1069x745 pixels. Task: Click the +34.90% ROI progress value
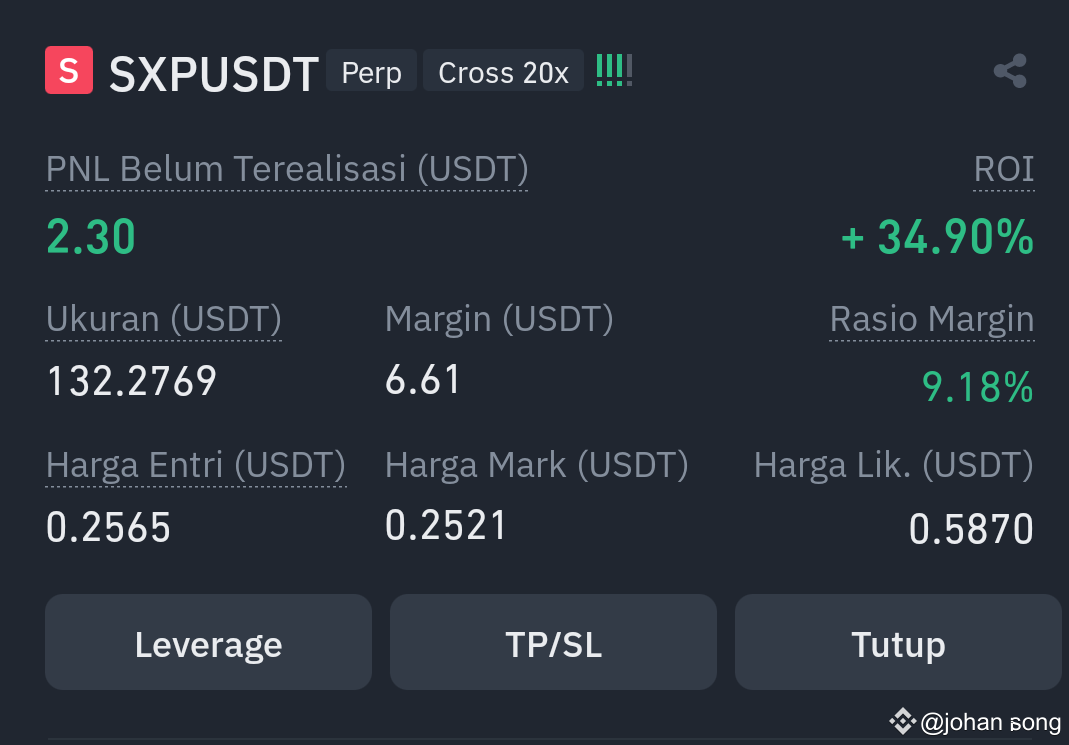click(x=935, y=238)
